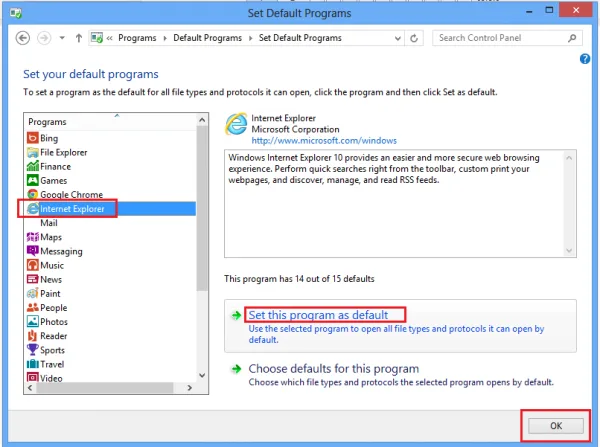This screenshot has height=447, width=600.
Task: Open the microsoft.com/windows link
Action: click(x=324, y=140)
